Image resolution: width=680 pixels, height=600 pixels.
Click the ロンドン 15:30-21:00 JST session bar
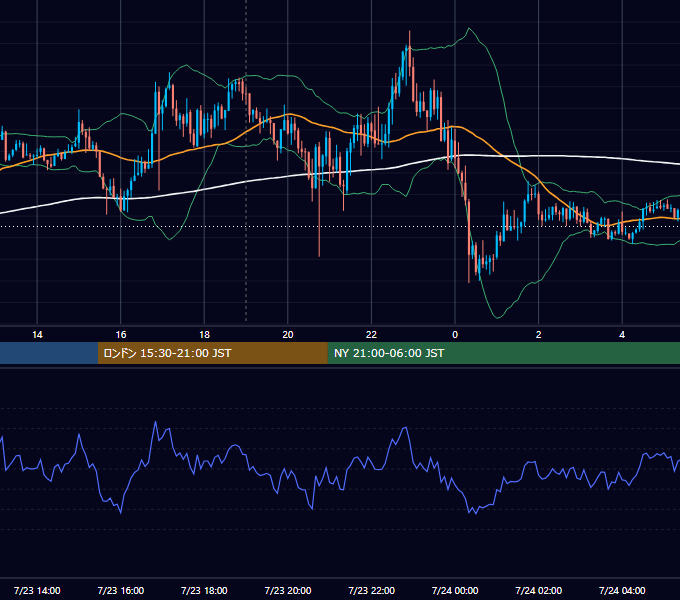click(x=212, y=353)
